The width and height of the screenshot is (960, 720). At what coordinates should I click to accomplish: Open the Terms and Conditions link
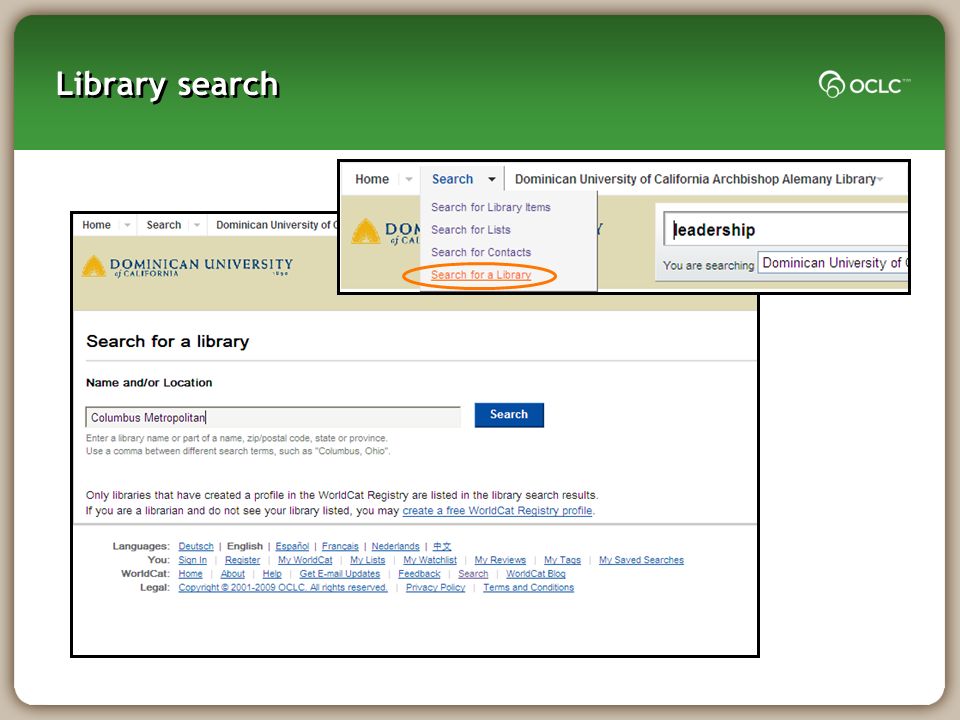[x=528, y=588]
